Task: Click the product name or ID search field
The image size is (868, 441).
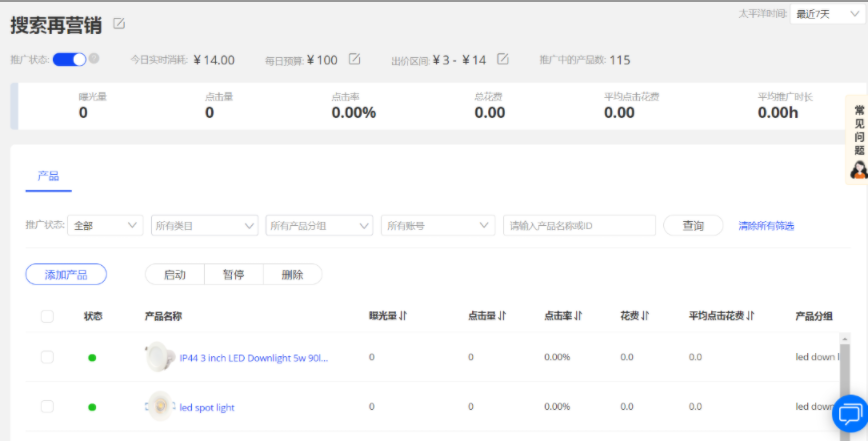Action: click(579, 226)
